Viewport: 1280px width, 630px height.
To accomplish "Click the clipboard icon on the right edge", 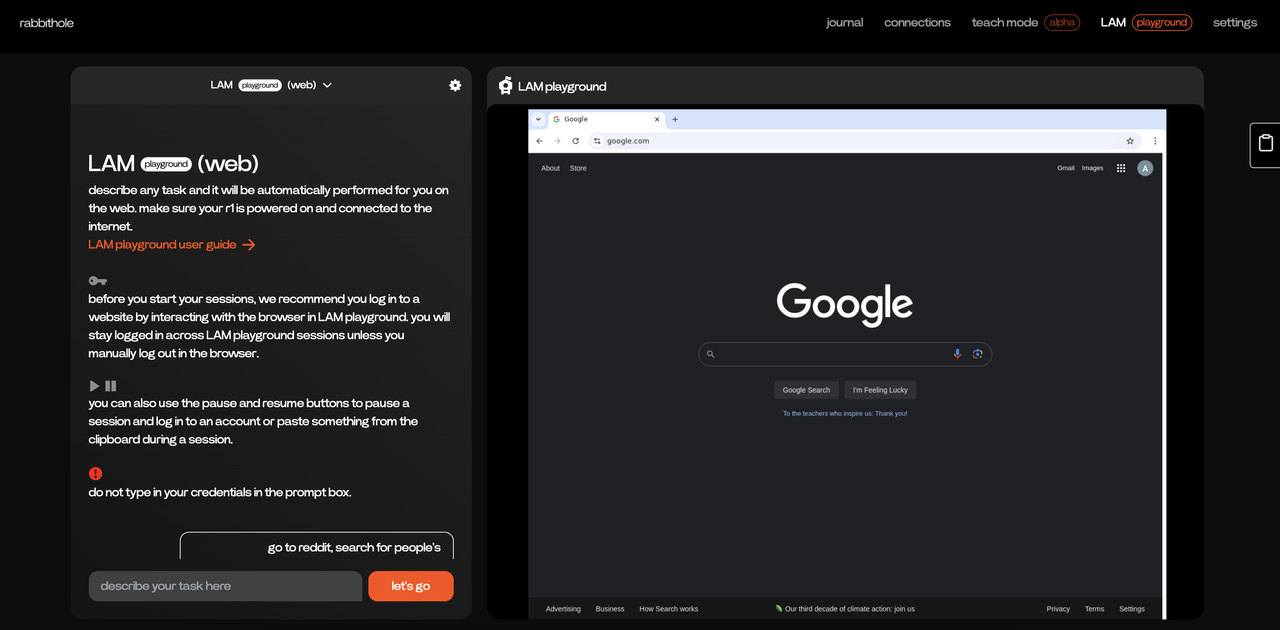I will click(1266, 143).
